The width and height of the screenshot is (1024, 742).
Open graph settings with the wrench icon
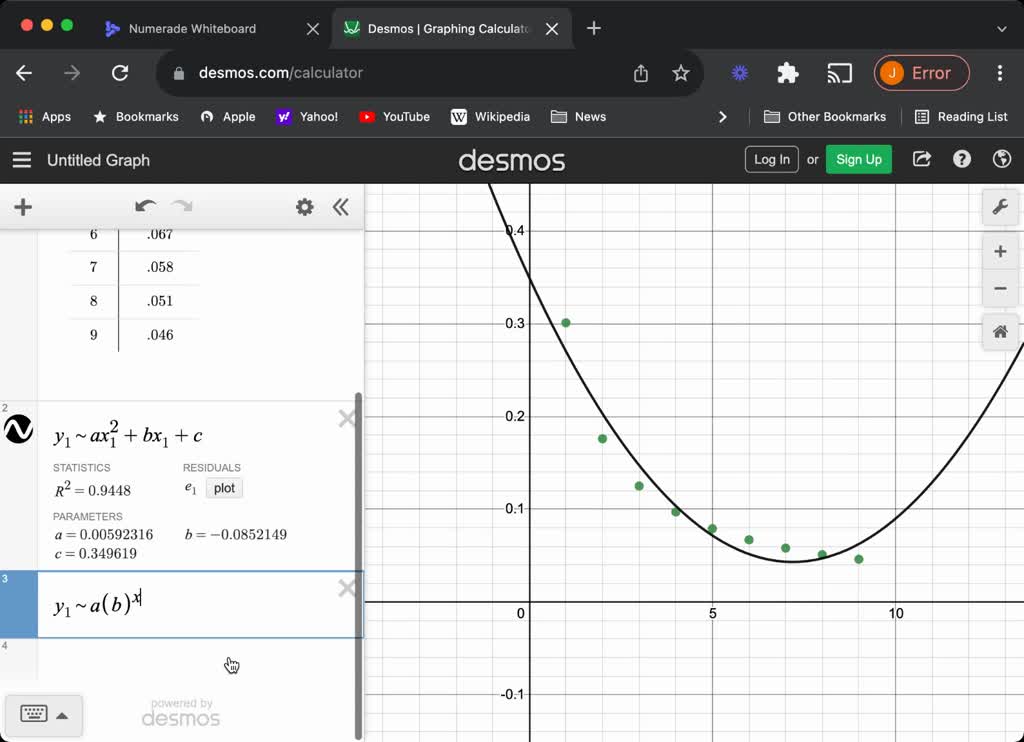(1000, 207)
